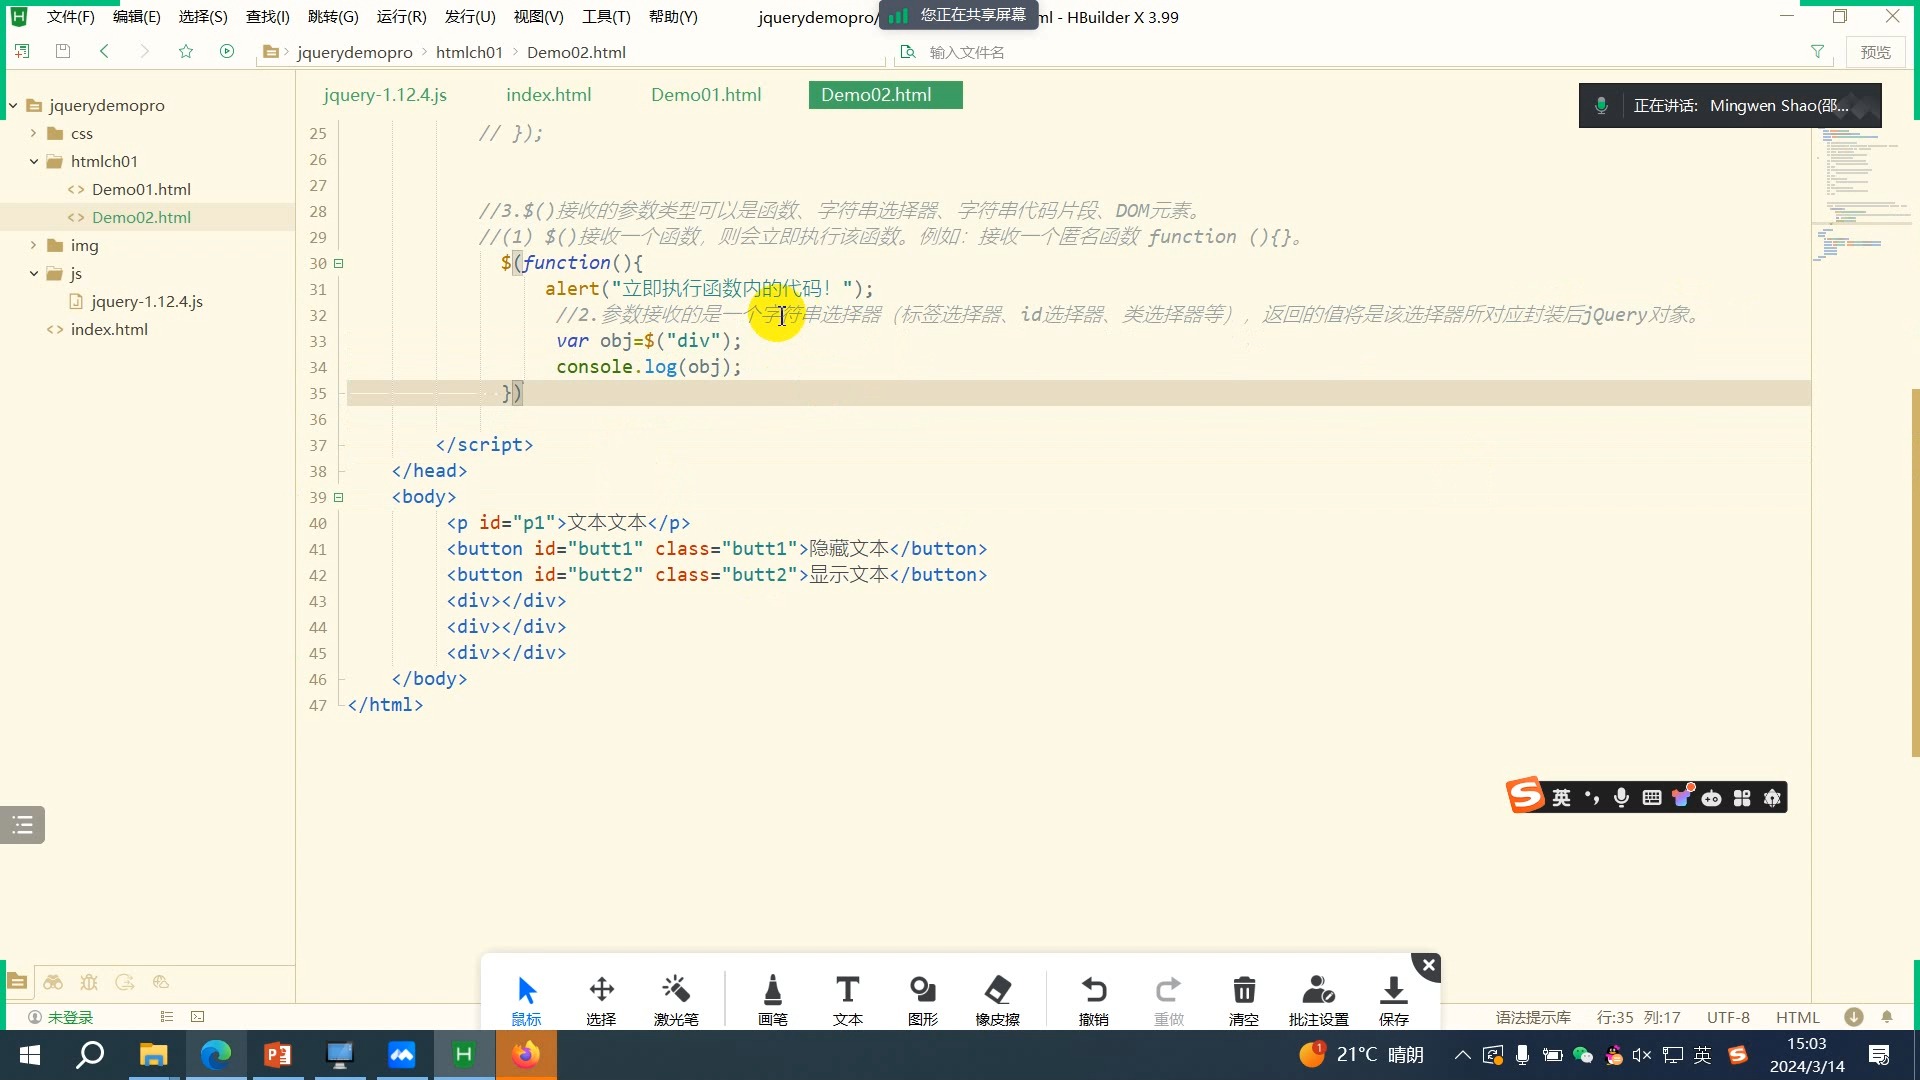1920x1080 pixels.
Task: Select the 画笔 pen tool
Action: (772, 1000)
